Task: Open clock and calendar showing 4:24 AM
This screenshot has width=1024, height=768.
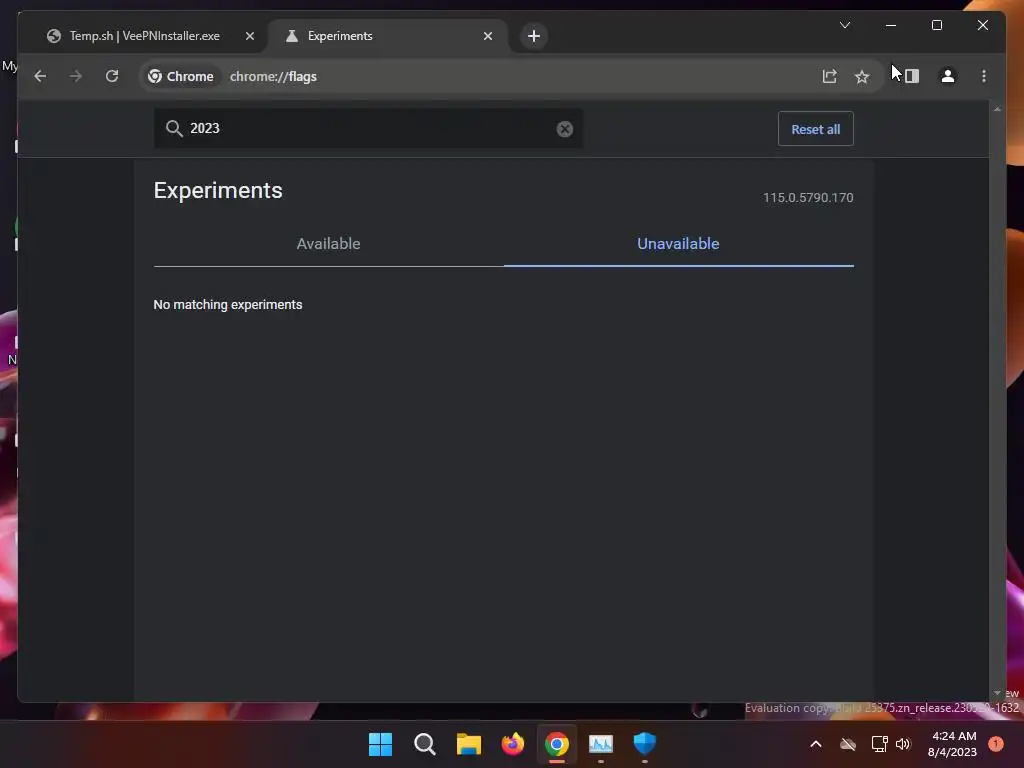Action: click(x=952, y=744)
